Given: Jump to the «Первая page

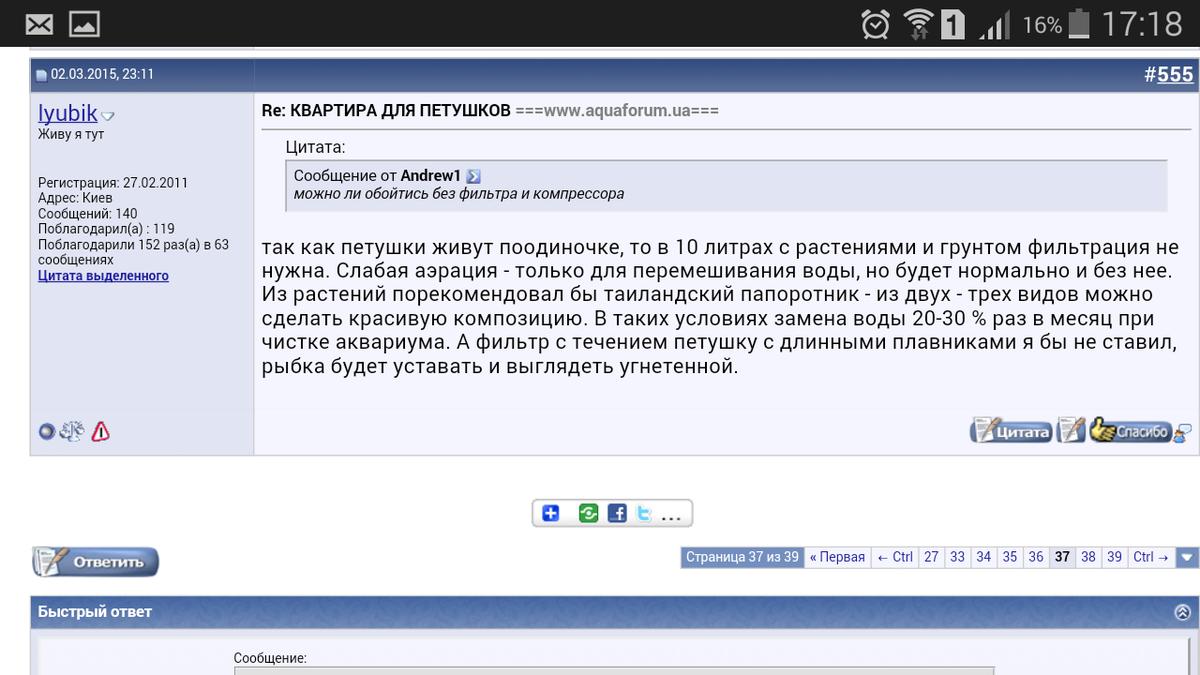Looking at the screenshot, I should tap(837, 557).
